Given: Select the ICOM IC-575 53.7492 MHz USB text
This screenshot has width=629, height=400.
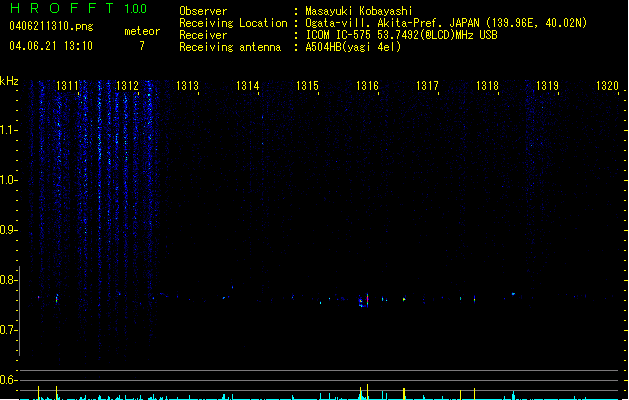Looking at the screenshot, I should coord(401,35).
